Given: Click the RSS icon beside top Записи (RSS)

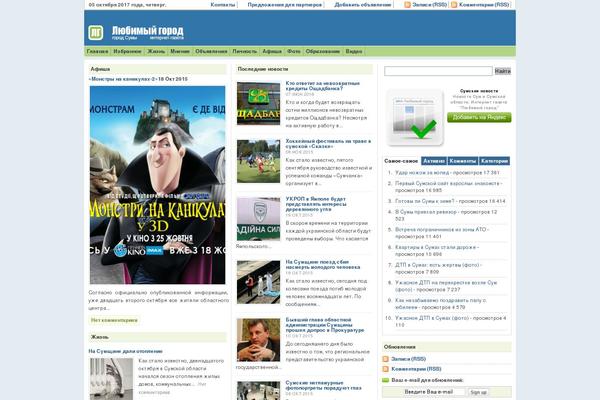Looking at the screenshot, I should coord(408,5).
